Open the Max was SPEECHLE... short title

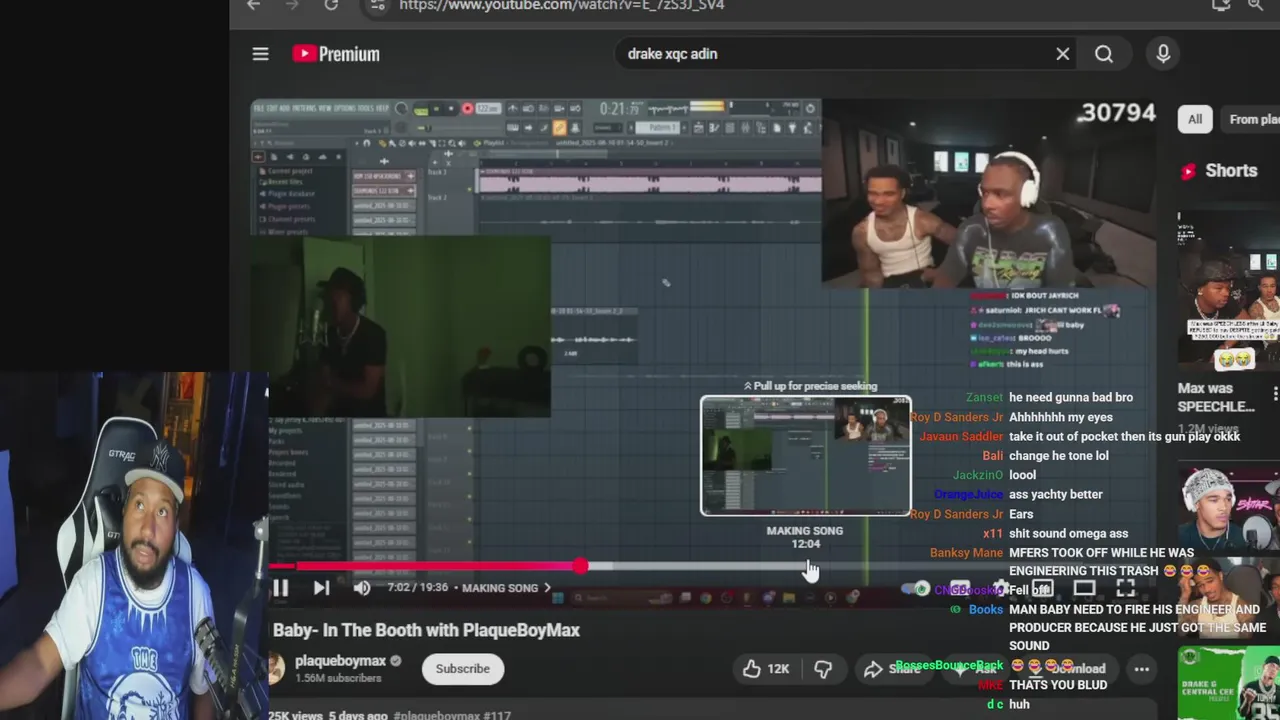(x=1216, y=397)
